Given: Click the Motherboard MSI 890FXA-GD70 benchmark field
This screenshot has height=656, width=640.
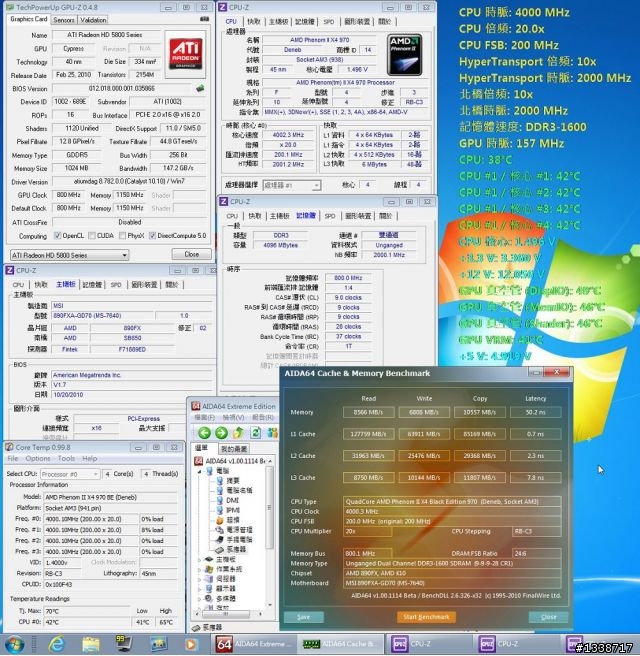Looking at the screenshot, I should (452, 583).
